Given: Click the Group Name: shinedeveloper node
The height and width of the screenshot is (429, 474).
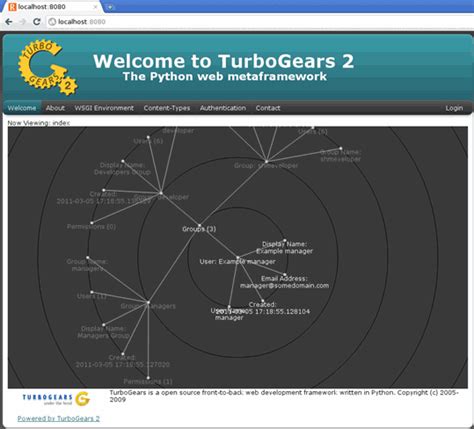Looking at the screenshot, I should (340, 156).
